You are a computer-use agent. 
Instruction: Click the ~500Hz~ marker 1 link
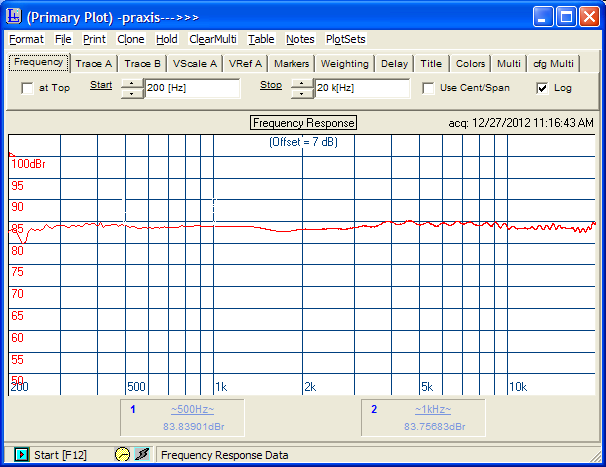pos(192,409)
